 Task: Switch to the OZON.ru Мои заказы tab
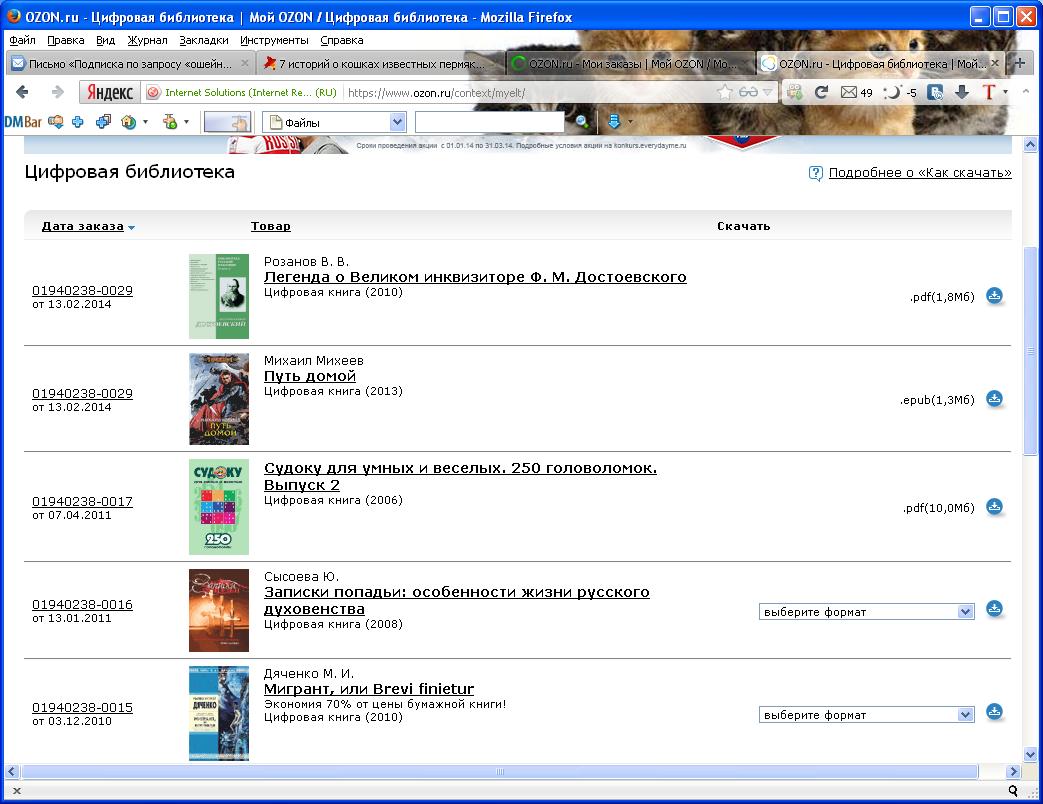pyautogui.click(x=630, y=64)
